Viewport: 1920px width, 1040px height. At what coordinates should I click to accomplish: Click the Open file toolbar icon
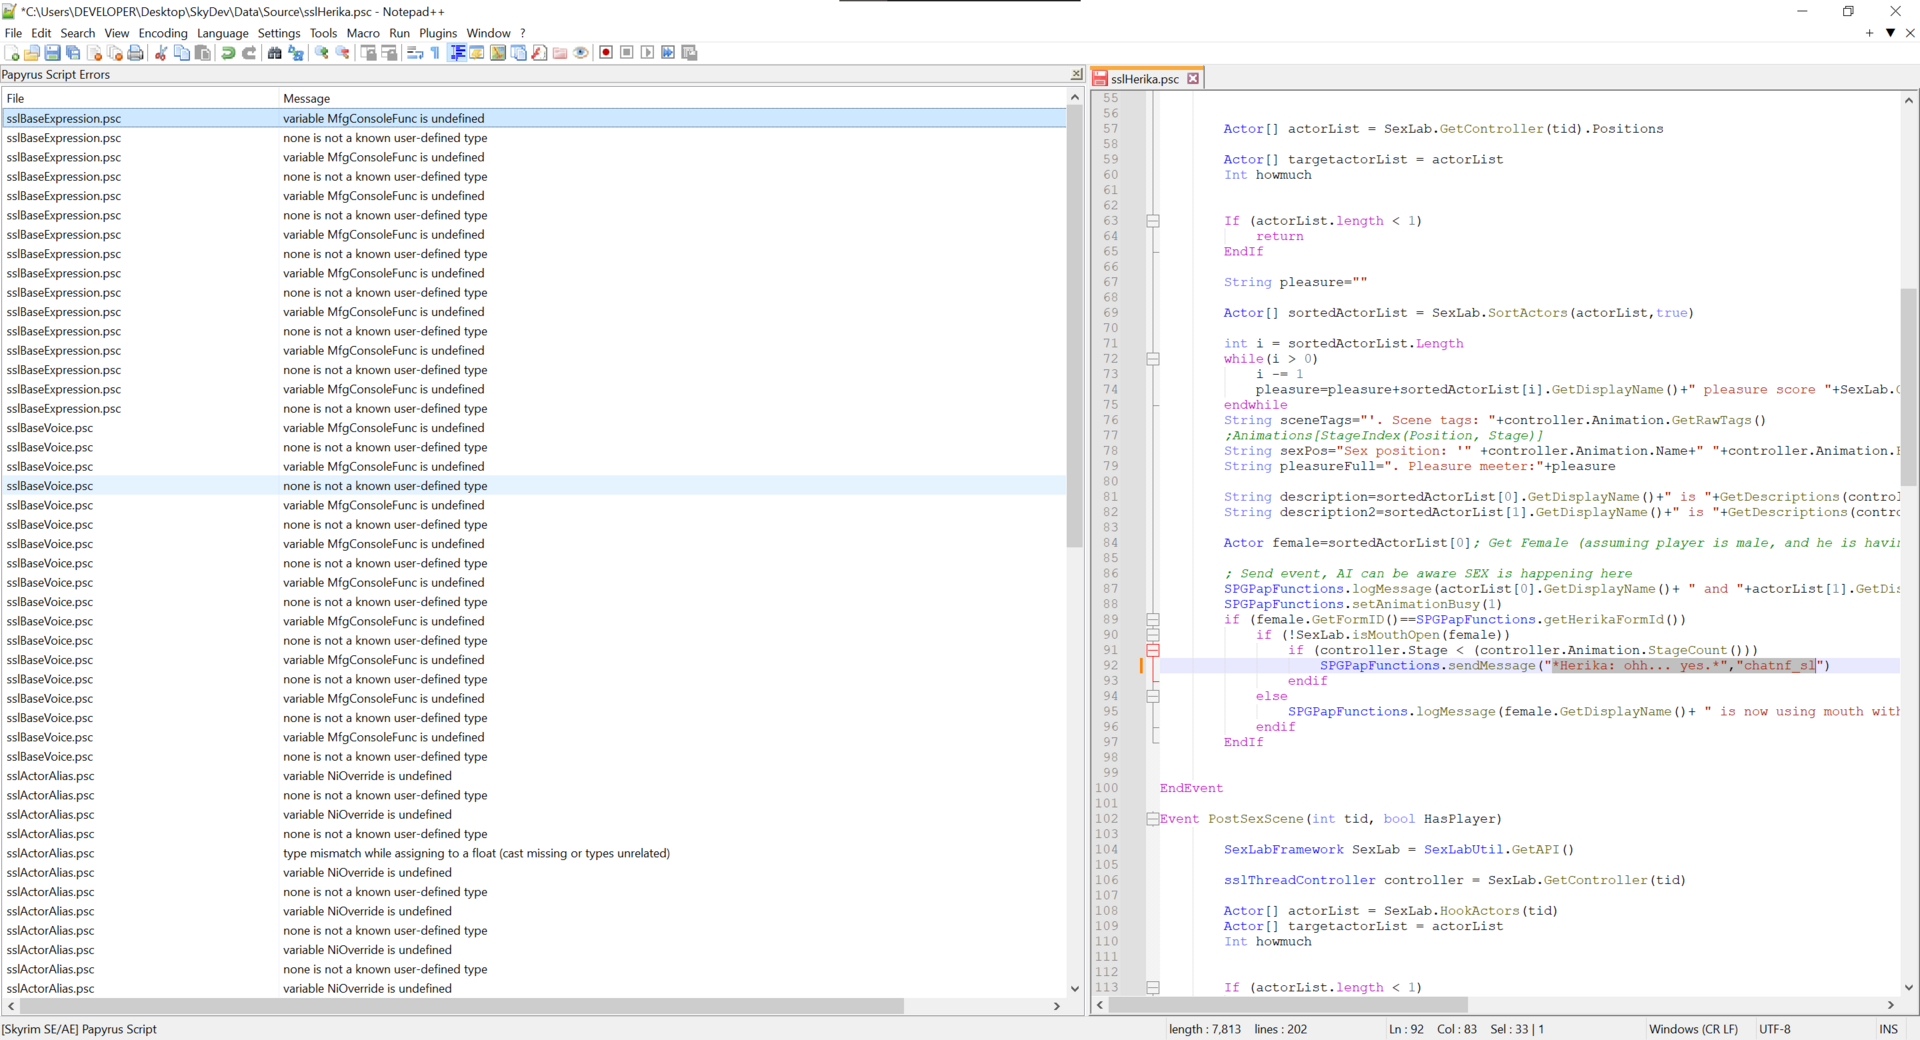(x=31, y=52)
